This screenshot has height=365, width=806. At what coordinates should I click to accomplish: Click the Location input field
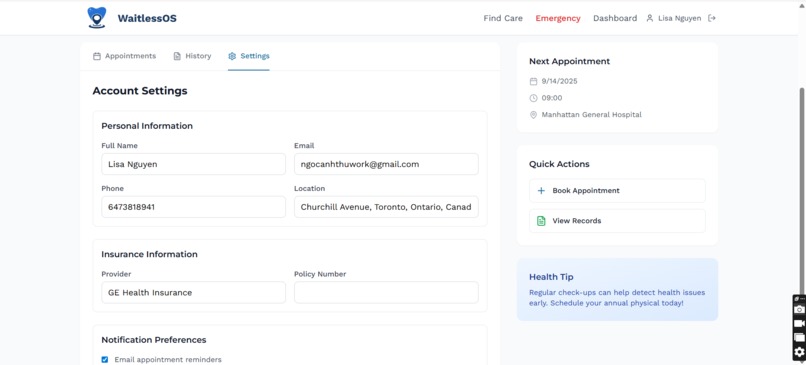coord(386,207)
